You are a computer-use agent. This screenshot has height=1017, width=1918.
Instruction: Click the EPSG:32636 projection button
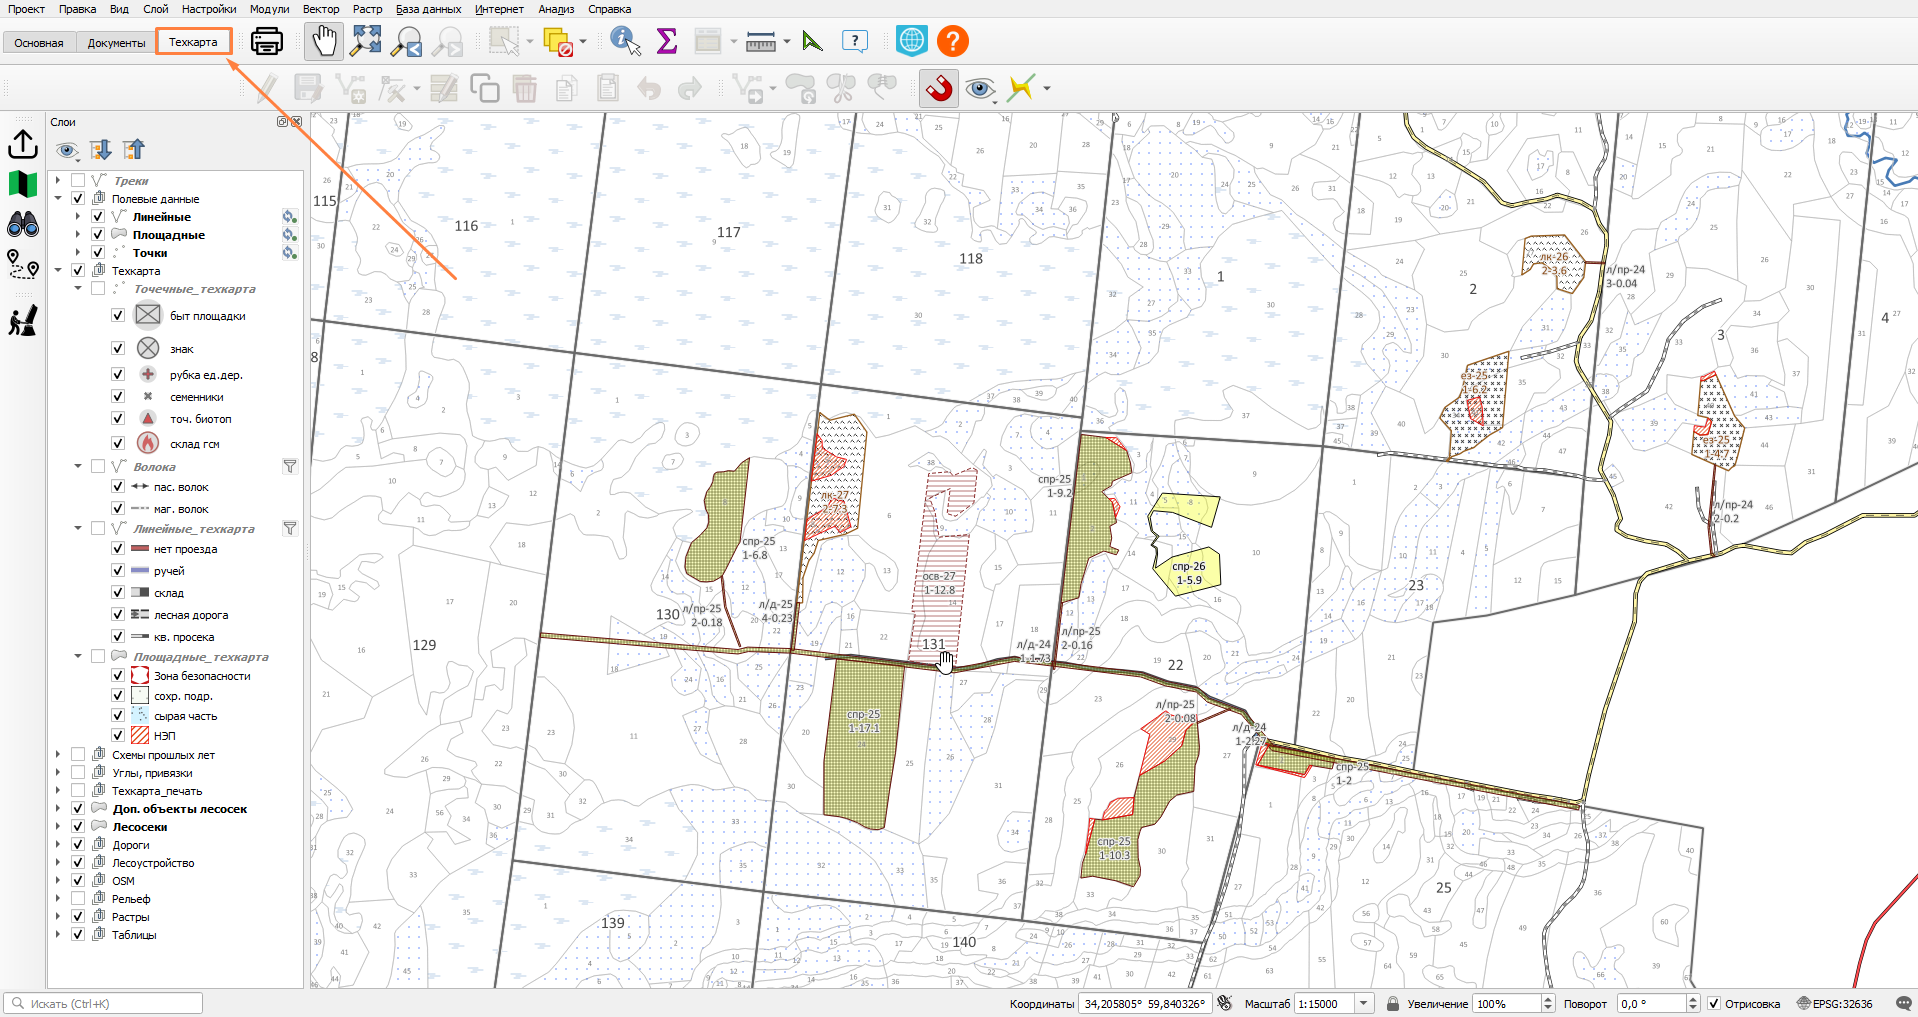1835,1004
